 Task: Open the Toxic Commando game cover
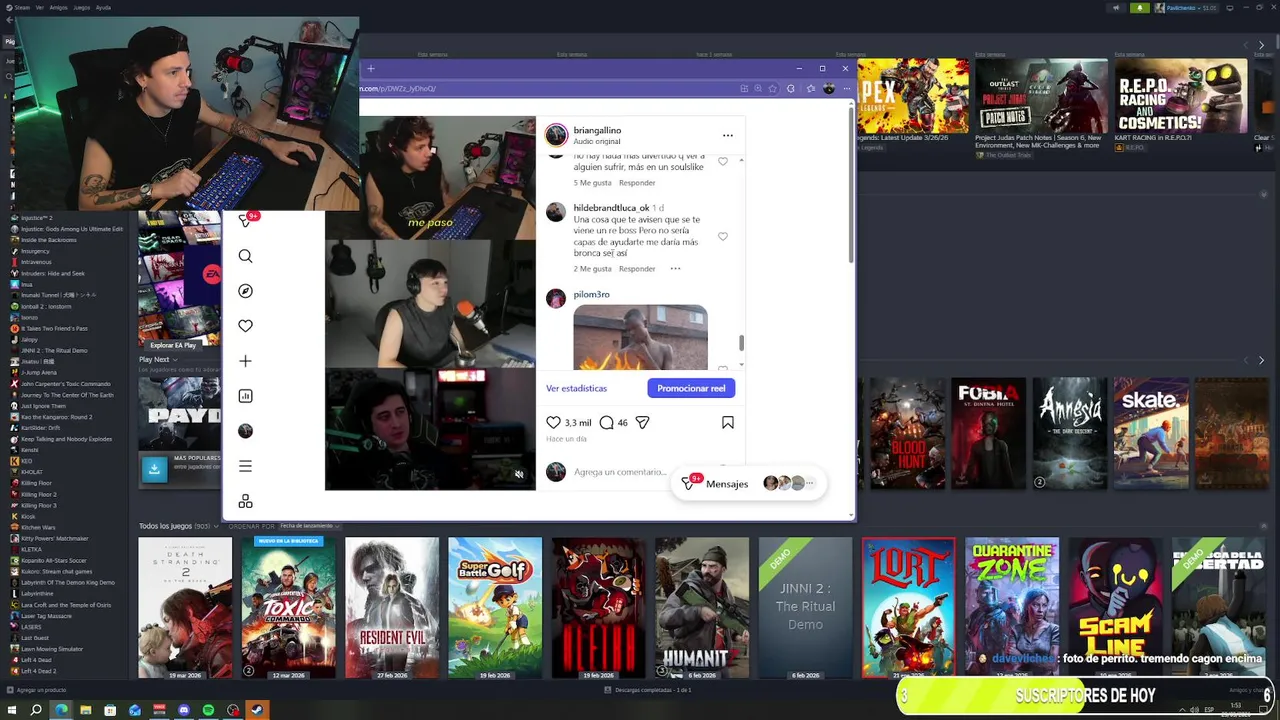288,608
